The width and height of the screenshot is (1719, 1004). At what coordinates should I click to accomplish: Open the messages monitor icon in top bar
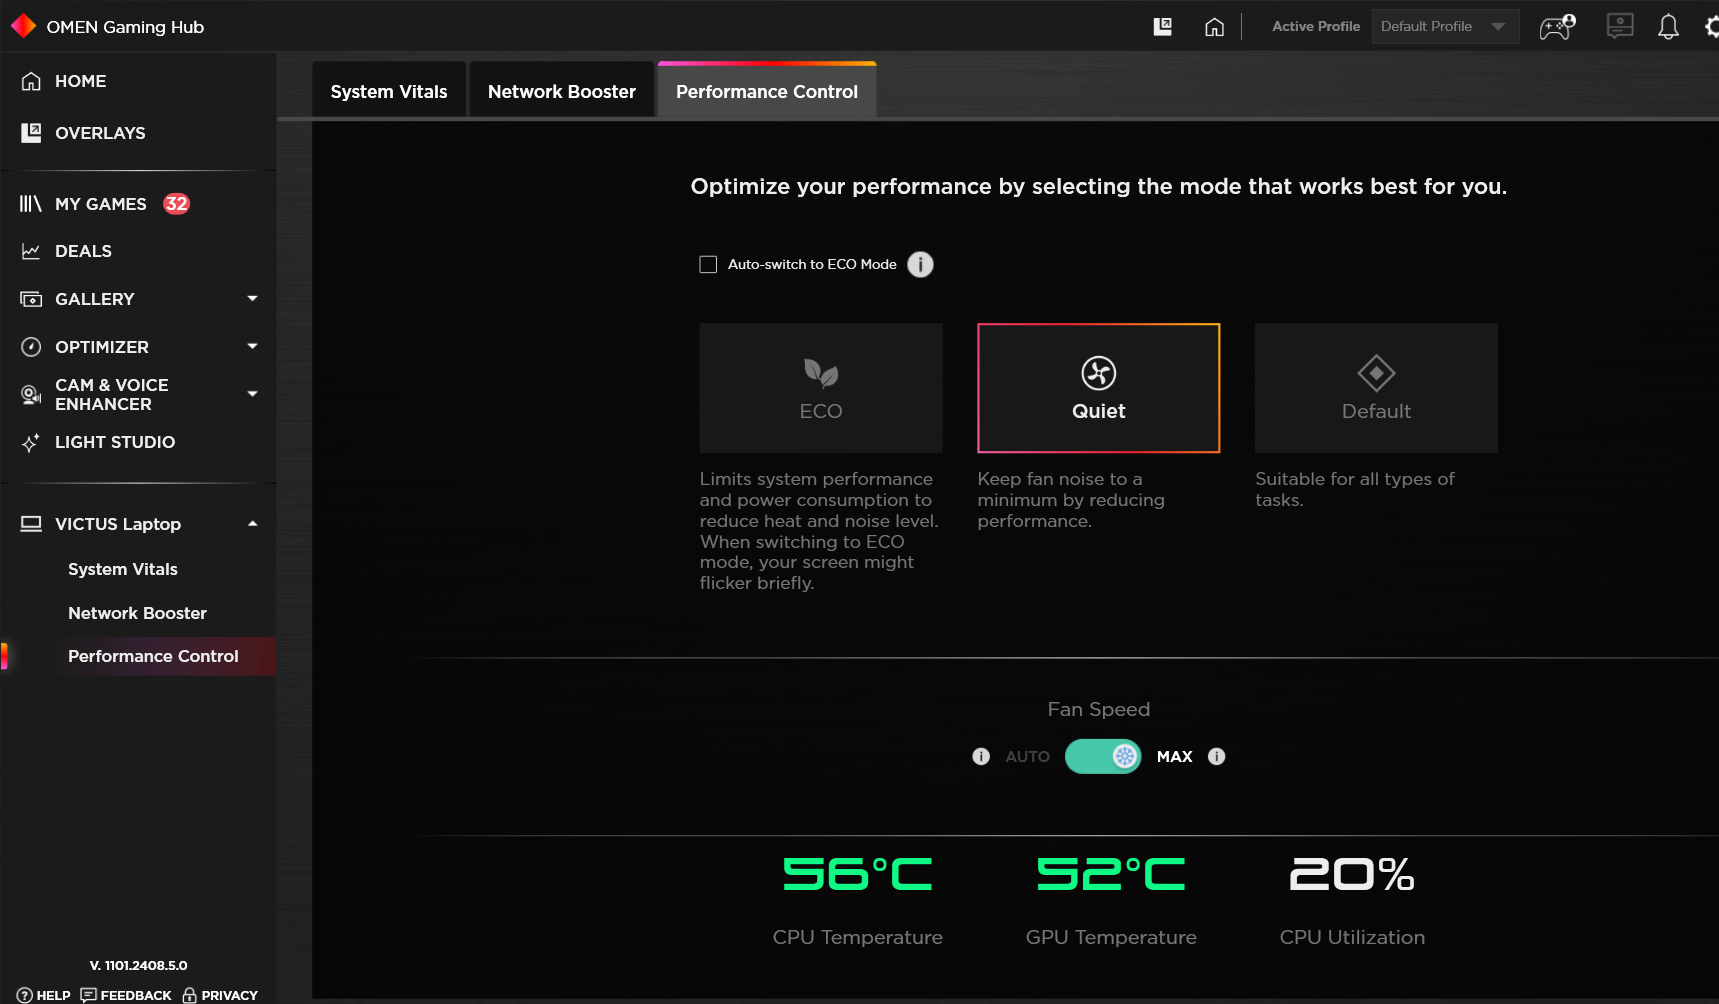tap(1620, 26)
